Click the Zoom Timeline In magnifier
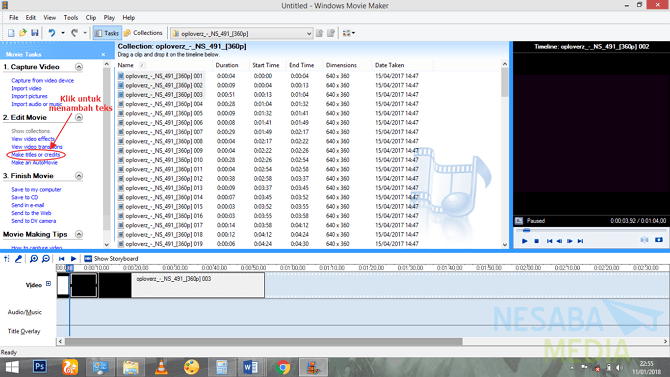Screen dimensions: 670x377 tap(34, 259)
